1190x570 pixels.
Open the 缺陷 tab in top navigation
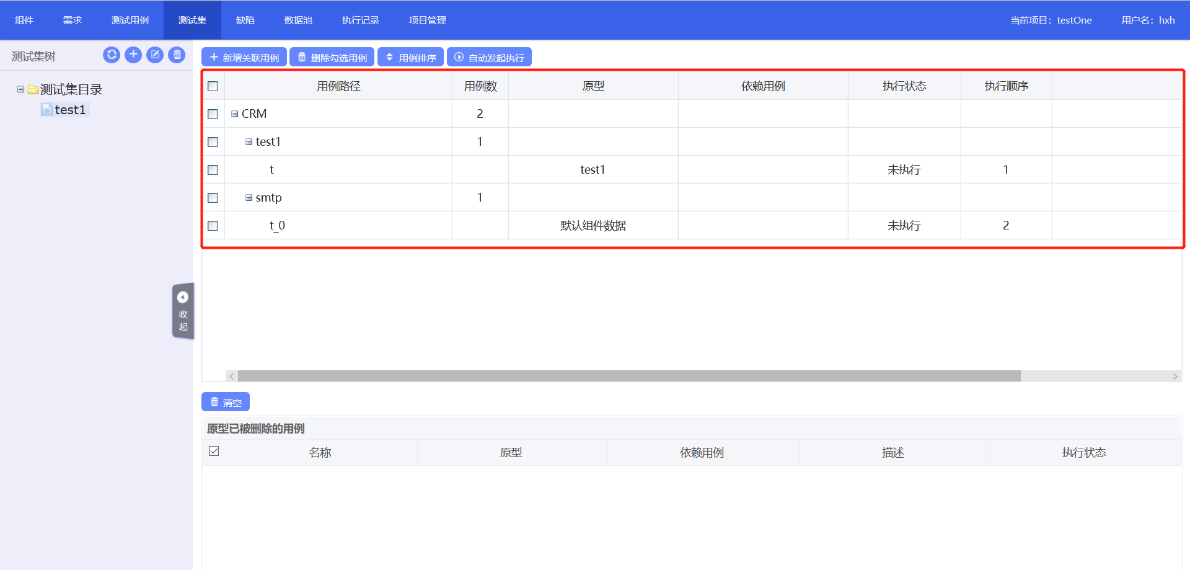coord(245,20)
